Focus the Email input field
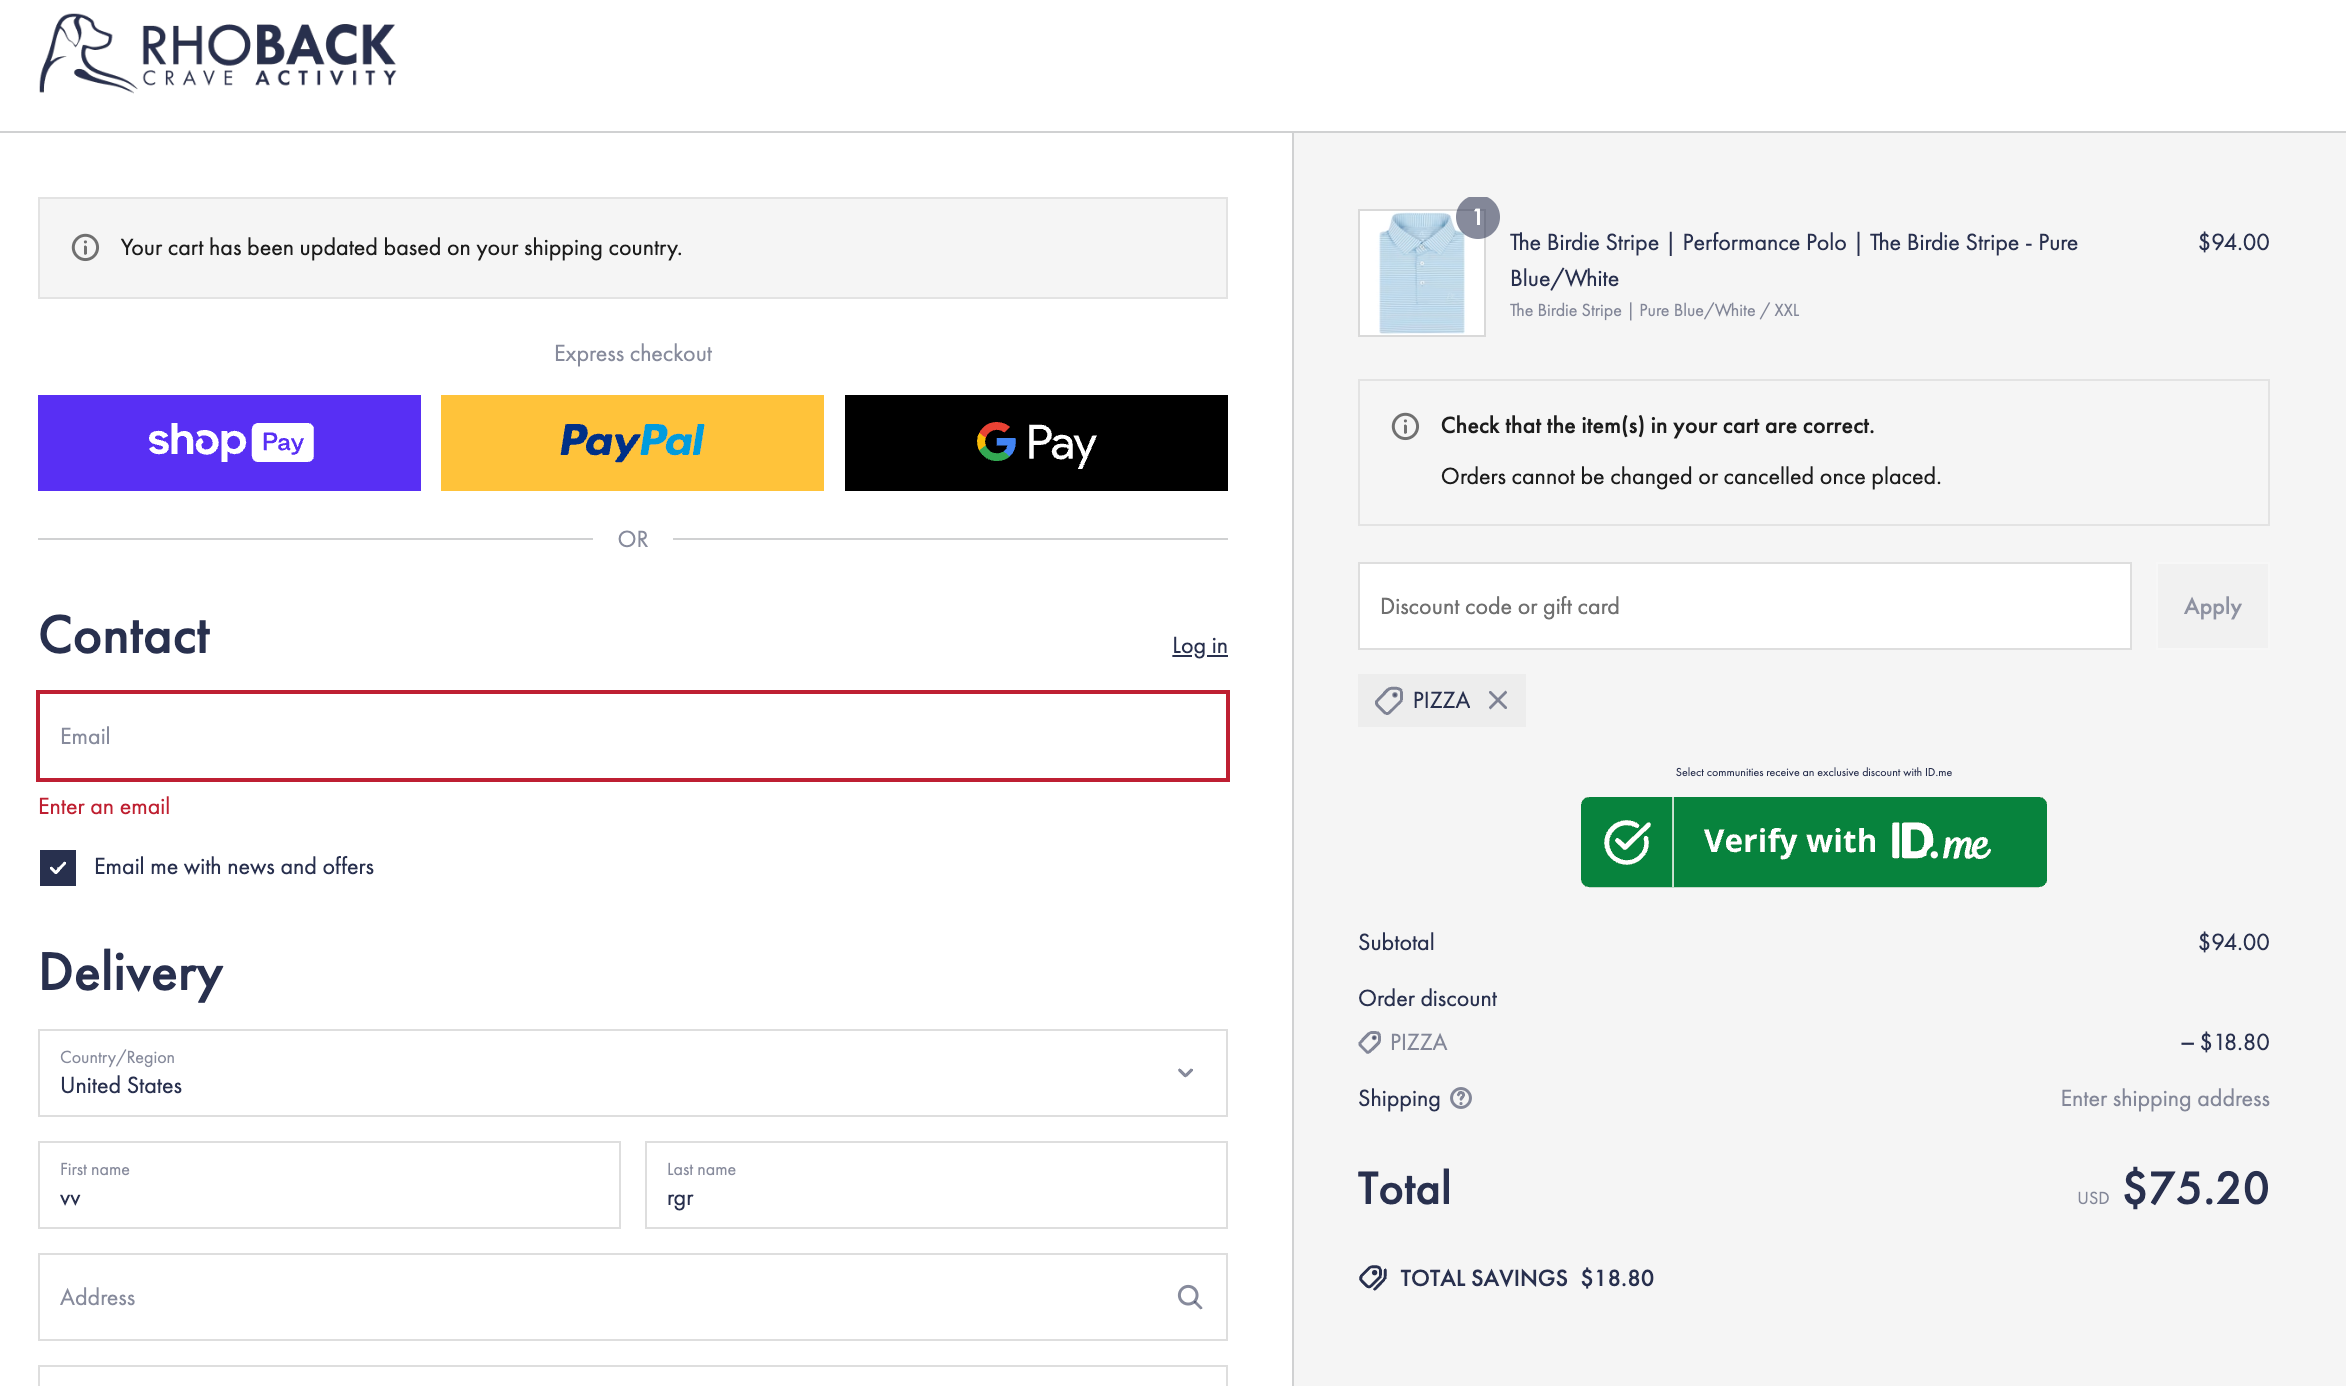Viewport: 2346px width, 1386px height. (x=632, y=736)
